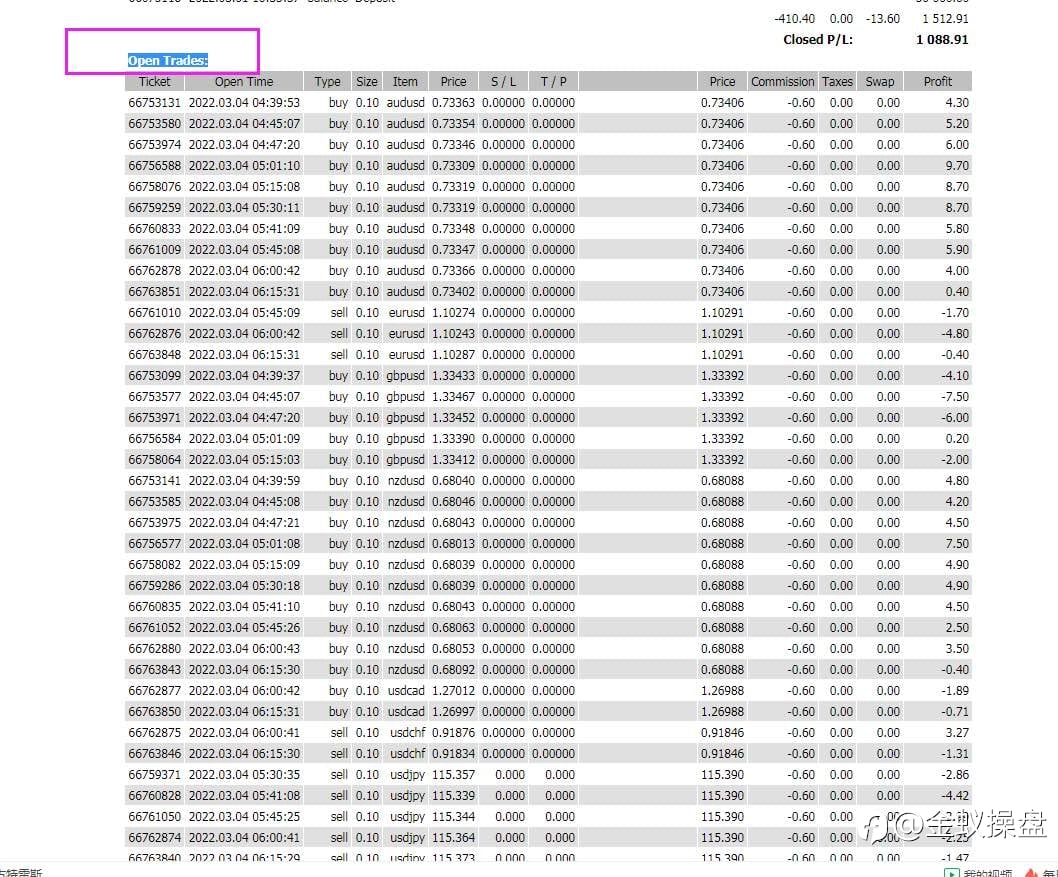Select ticket number 66756588
This screenshot has width=1058, height=877.
click(x=155, y=165)
